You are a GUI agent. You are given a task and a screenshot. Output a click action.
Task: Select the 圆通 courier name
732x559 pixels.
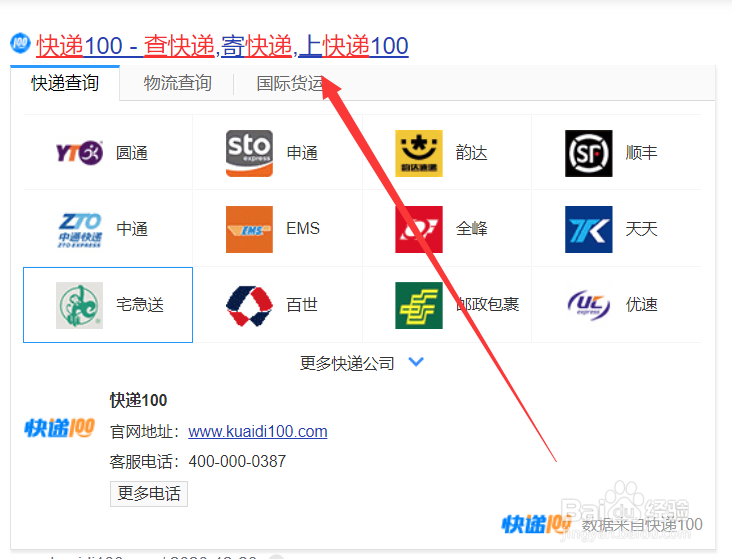pyautogui.click(x=132, y=153)
